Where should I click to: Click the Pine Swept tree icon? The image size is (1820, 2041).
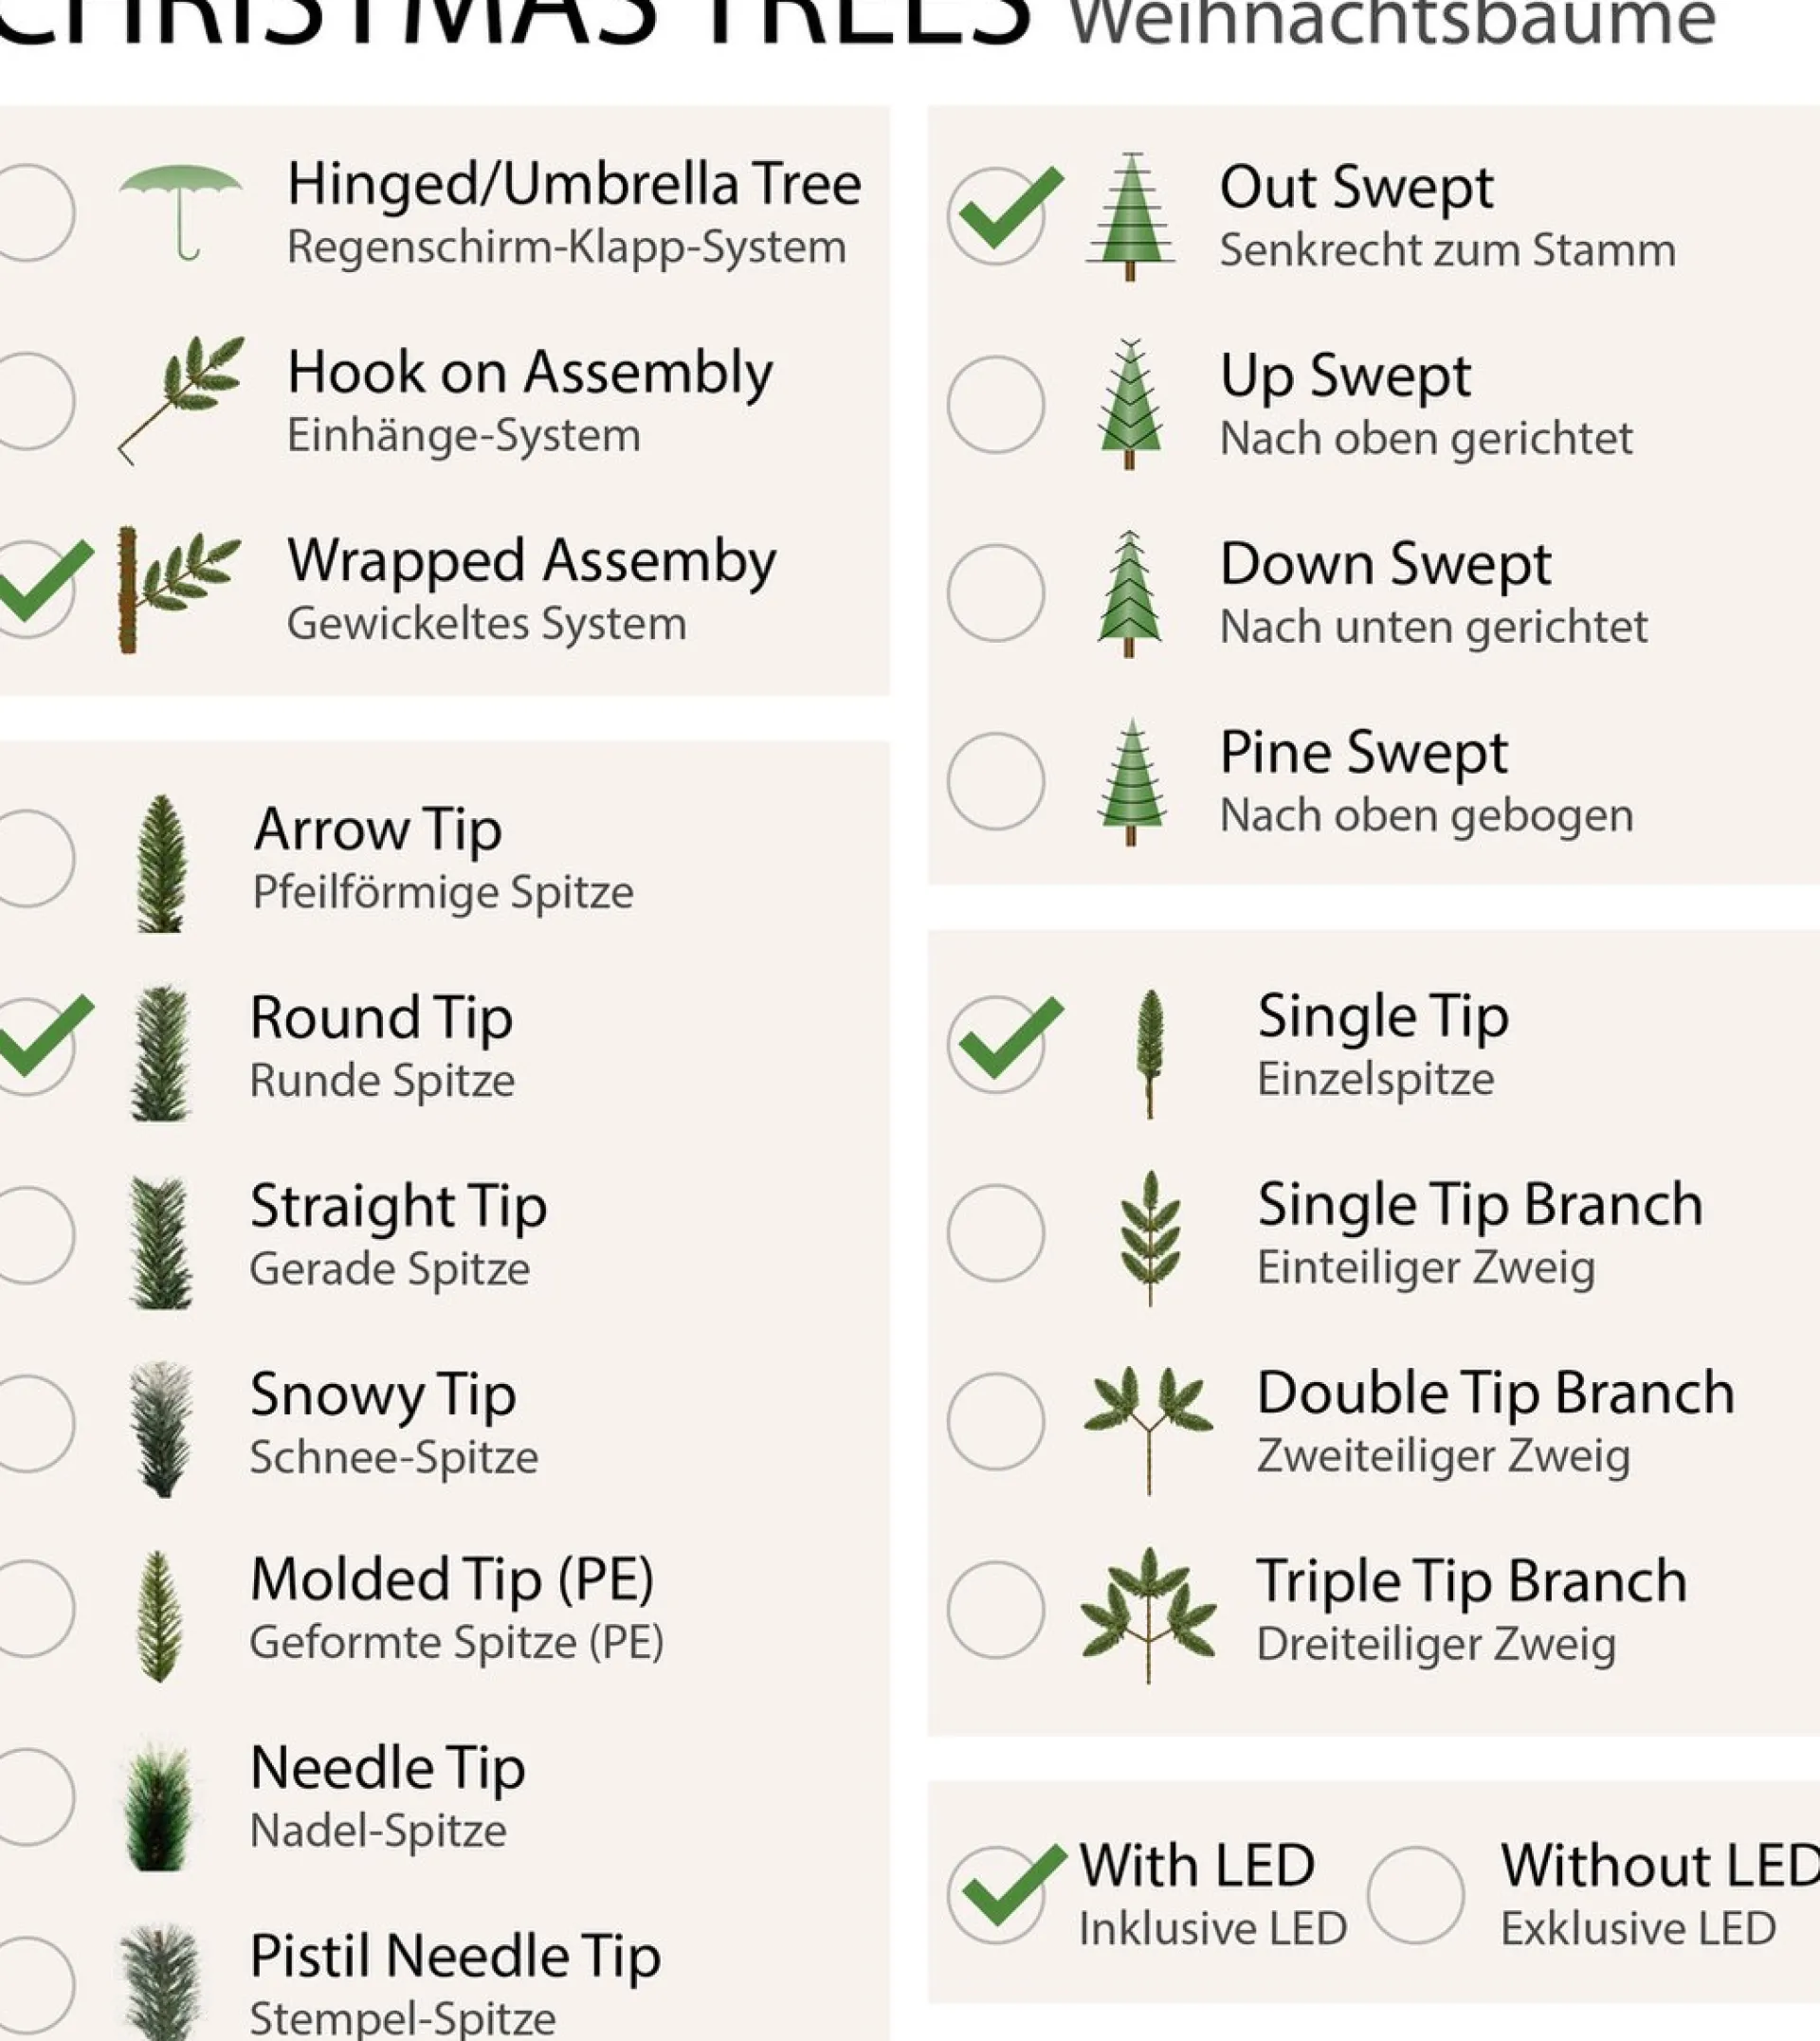(x=1131, y=782)
